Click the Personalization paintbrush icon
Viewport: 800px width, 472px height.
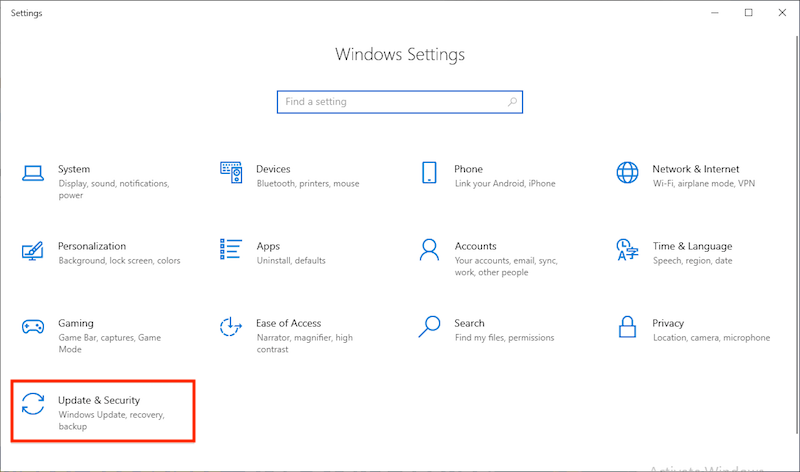click(33, 249)
